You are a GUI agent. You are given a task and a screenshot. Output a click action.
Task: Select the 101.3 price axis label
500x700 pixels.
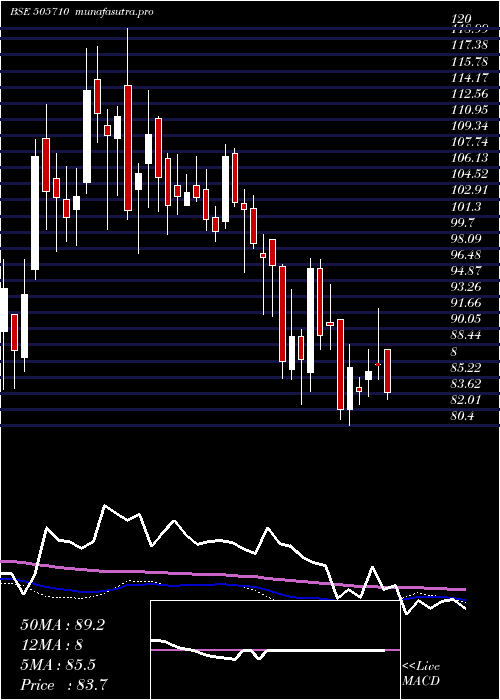[466, 207]
